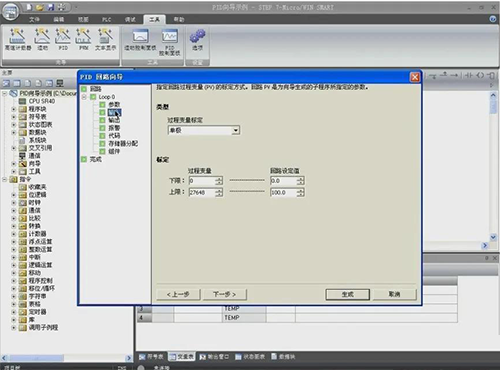The image size is (500, 370).
Task: Print from the quick access bar
Action: pyautogui.click(x=61, y=7)
